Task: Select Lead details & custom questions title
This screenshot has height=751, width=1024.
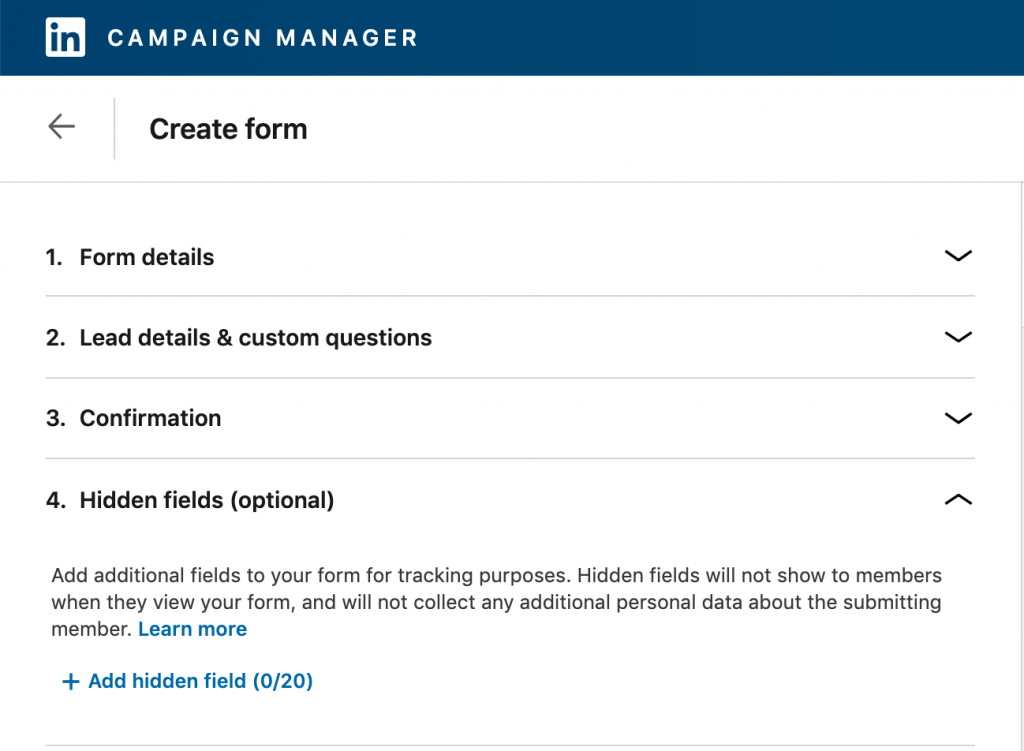Action: pyautogui.click(x=255, y=338)
